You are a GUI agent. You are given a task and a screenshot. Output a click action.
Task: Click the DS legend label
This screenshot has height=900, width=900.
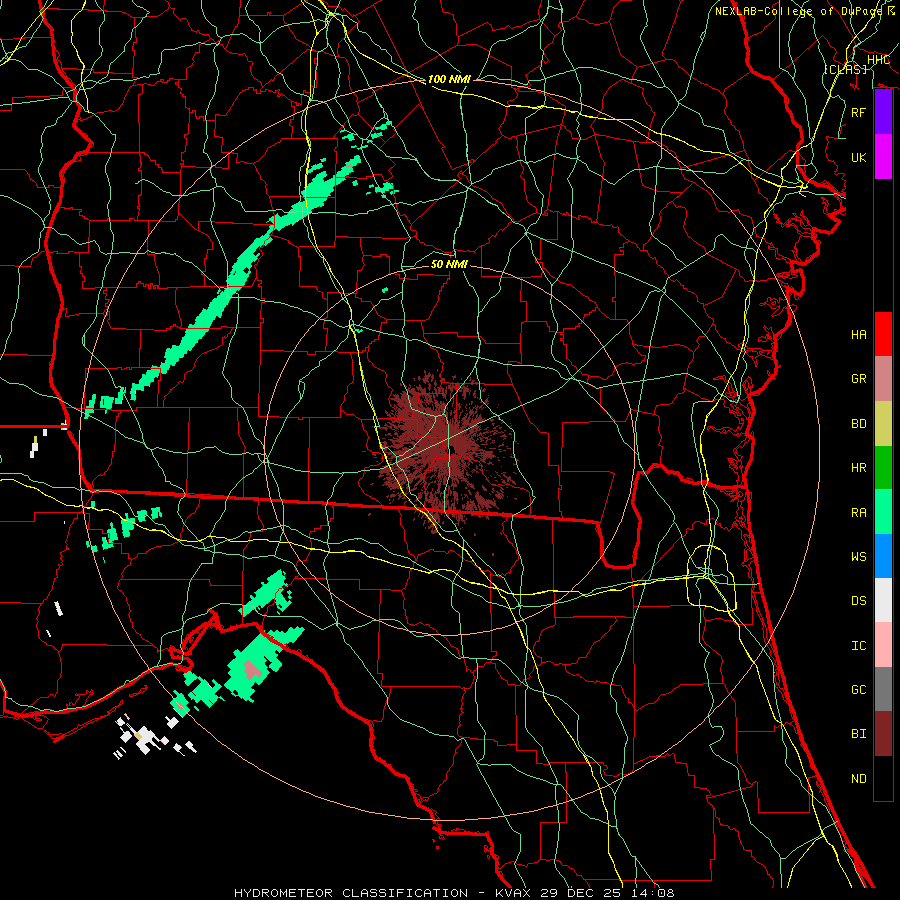coord(859,600)
